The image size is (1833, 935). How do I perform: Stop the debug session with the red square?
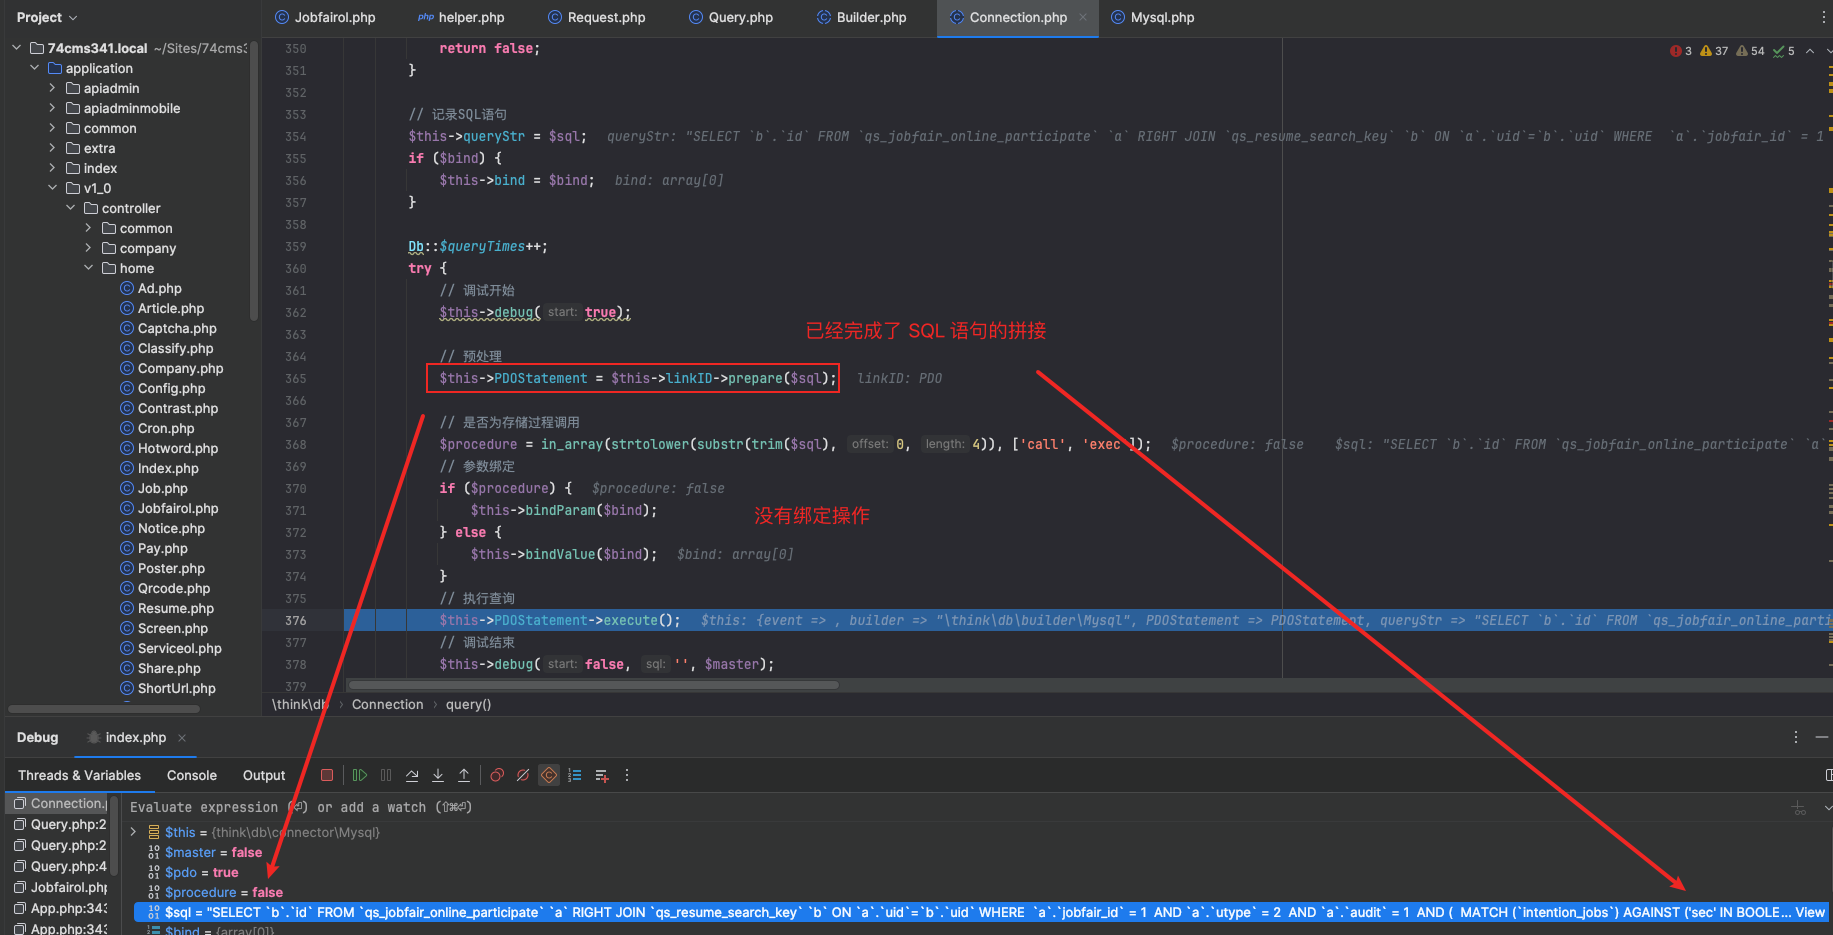(327, 775)
